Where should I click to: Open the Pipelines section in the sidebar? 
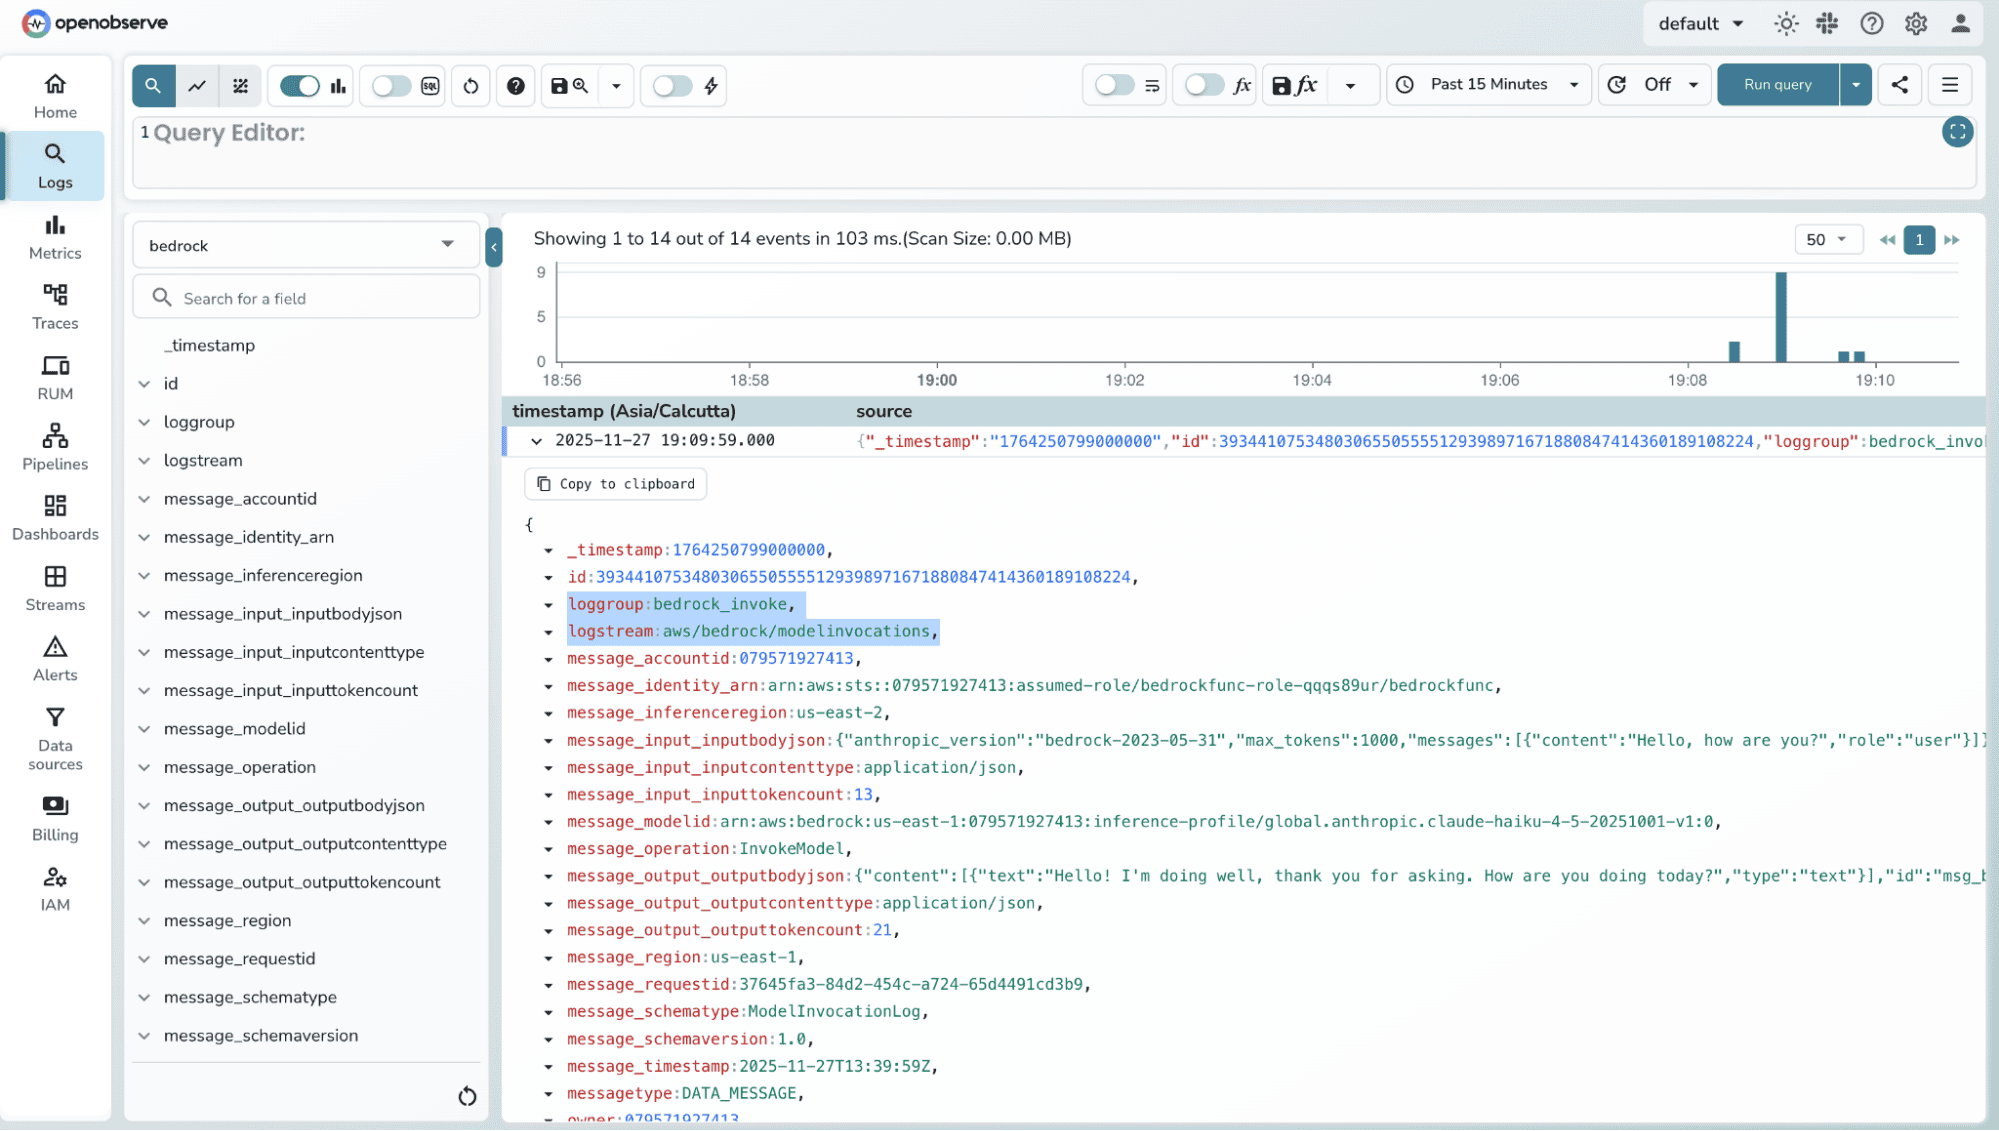pyautogui.click(x=55, y=447)
